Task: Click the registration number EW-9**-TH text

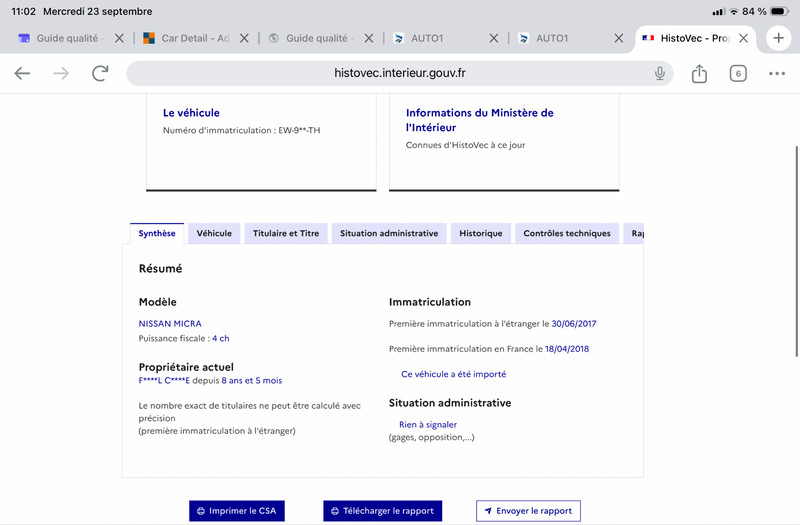Action: (x=299, y=130)
